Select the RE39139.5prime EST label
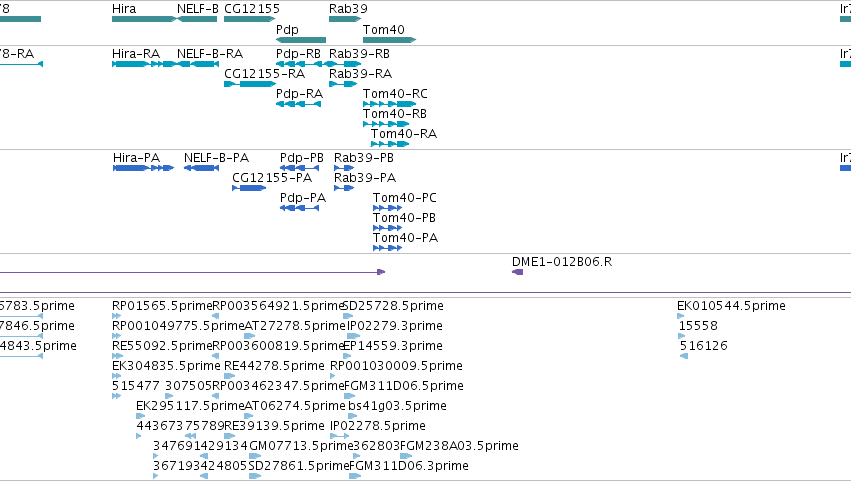This screenshot has width=851, height=481. 274,426
